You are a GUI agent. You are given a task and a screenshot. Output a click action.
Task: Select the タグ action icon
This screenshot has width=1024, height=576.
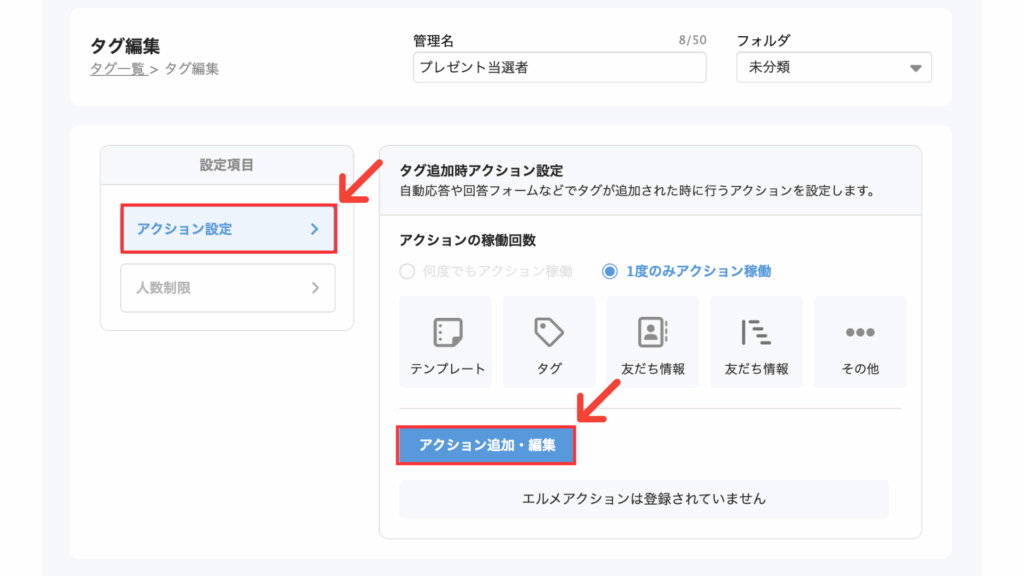(549, 332)
